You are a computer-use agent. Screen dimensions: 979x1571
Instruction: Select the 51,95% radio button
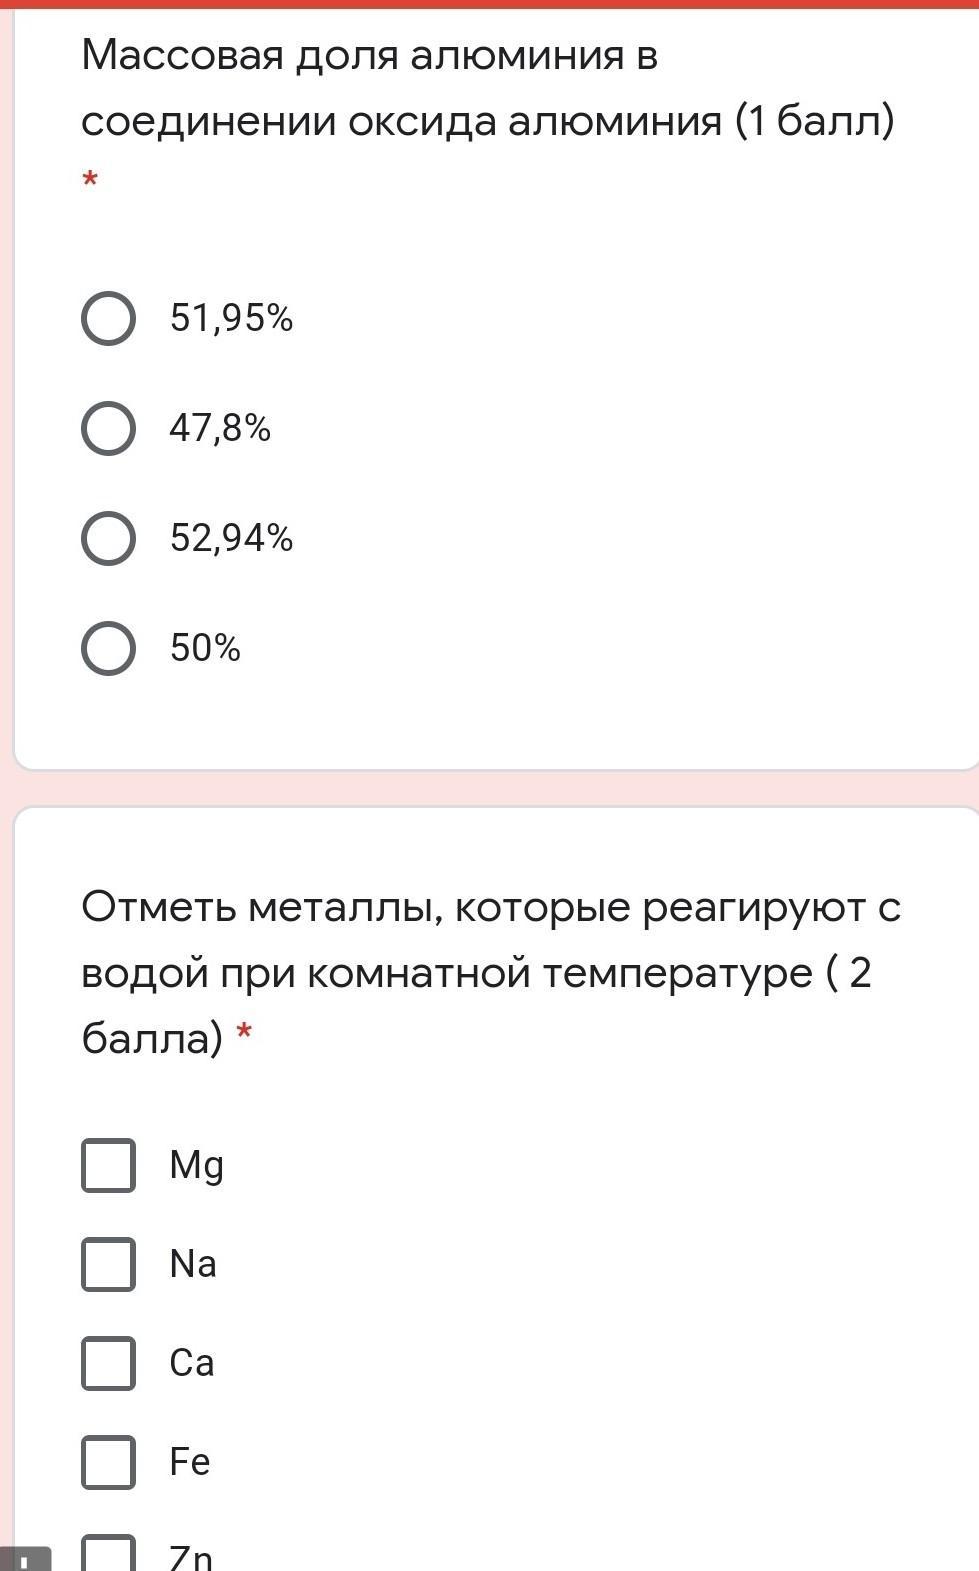click(x=108, y=319)
